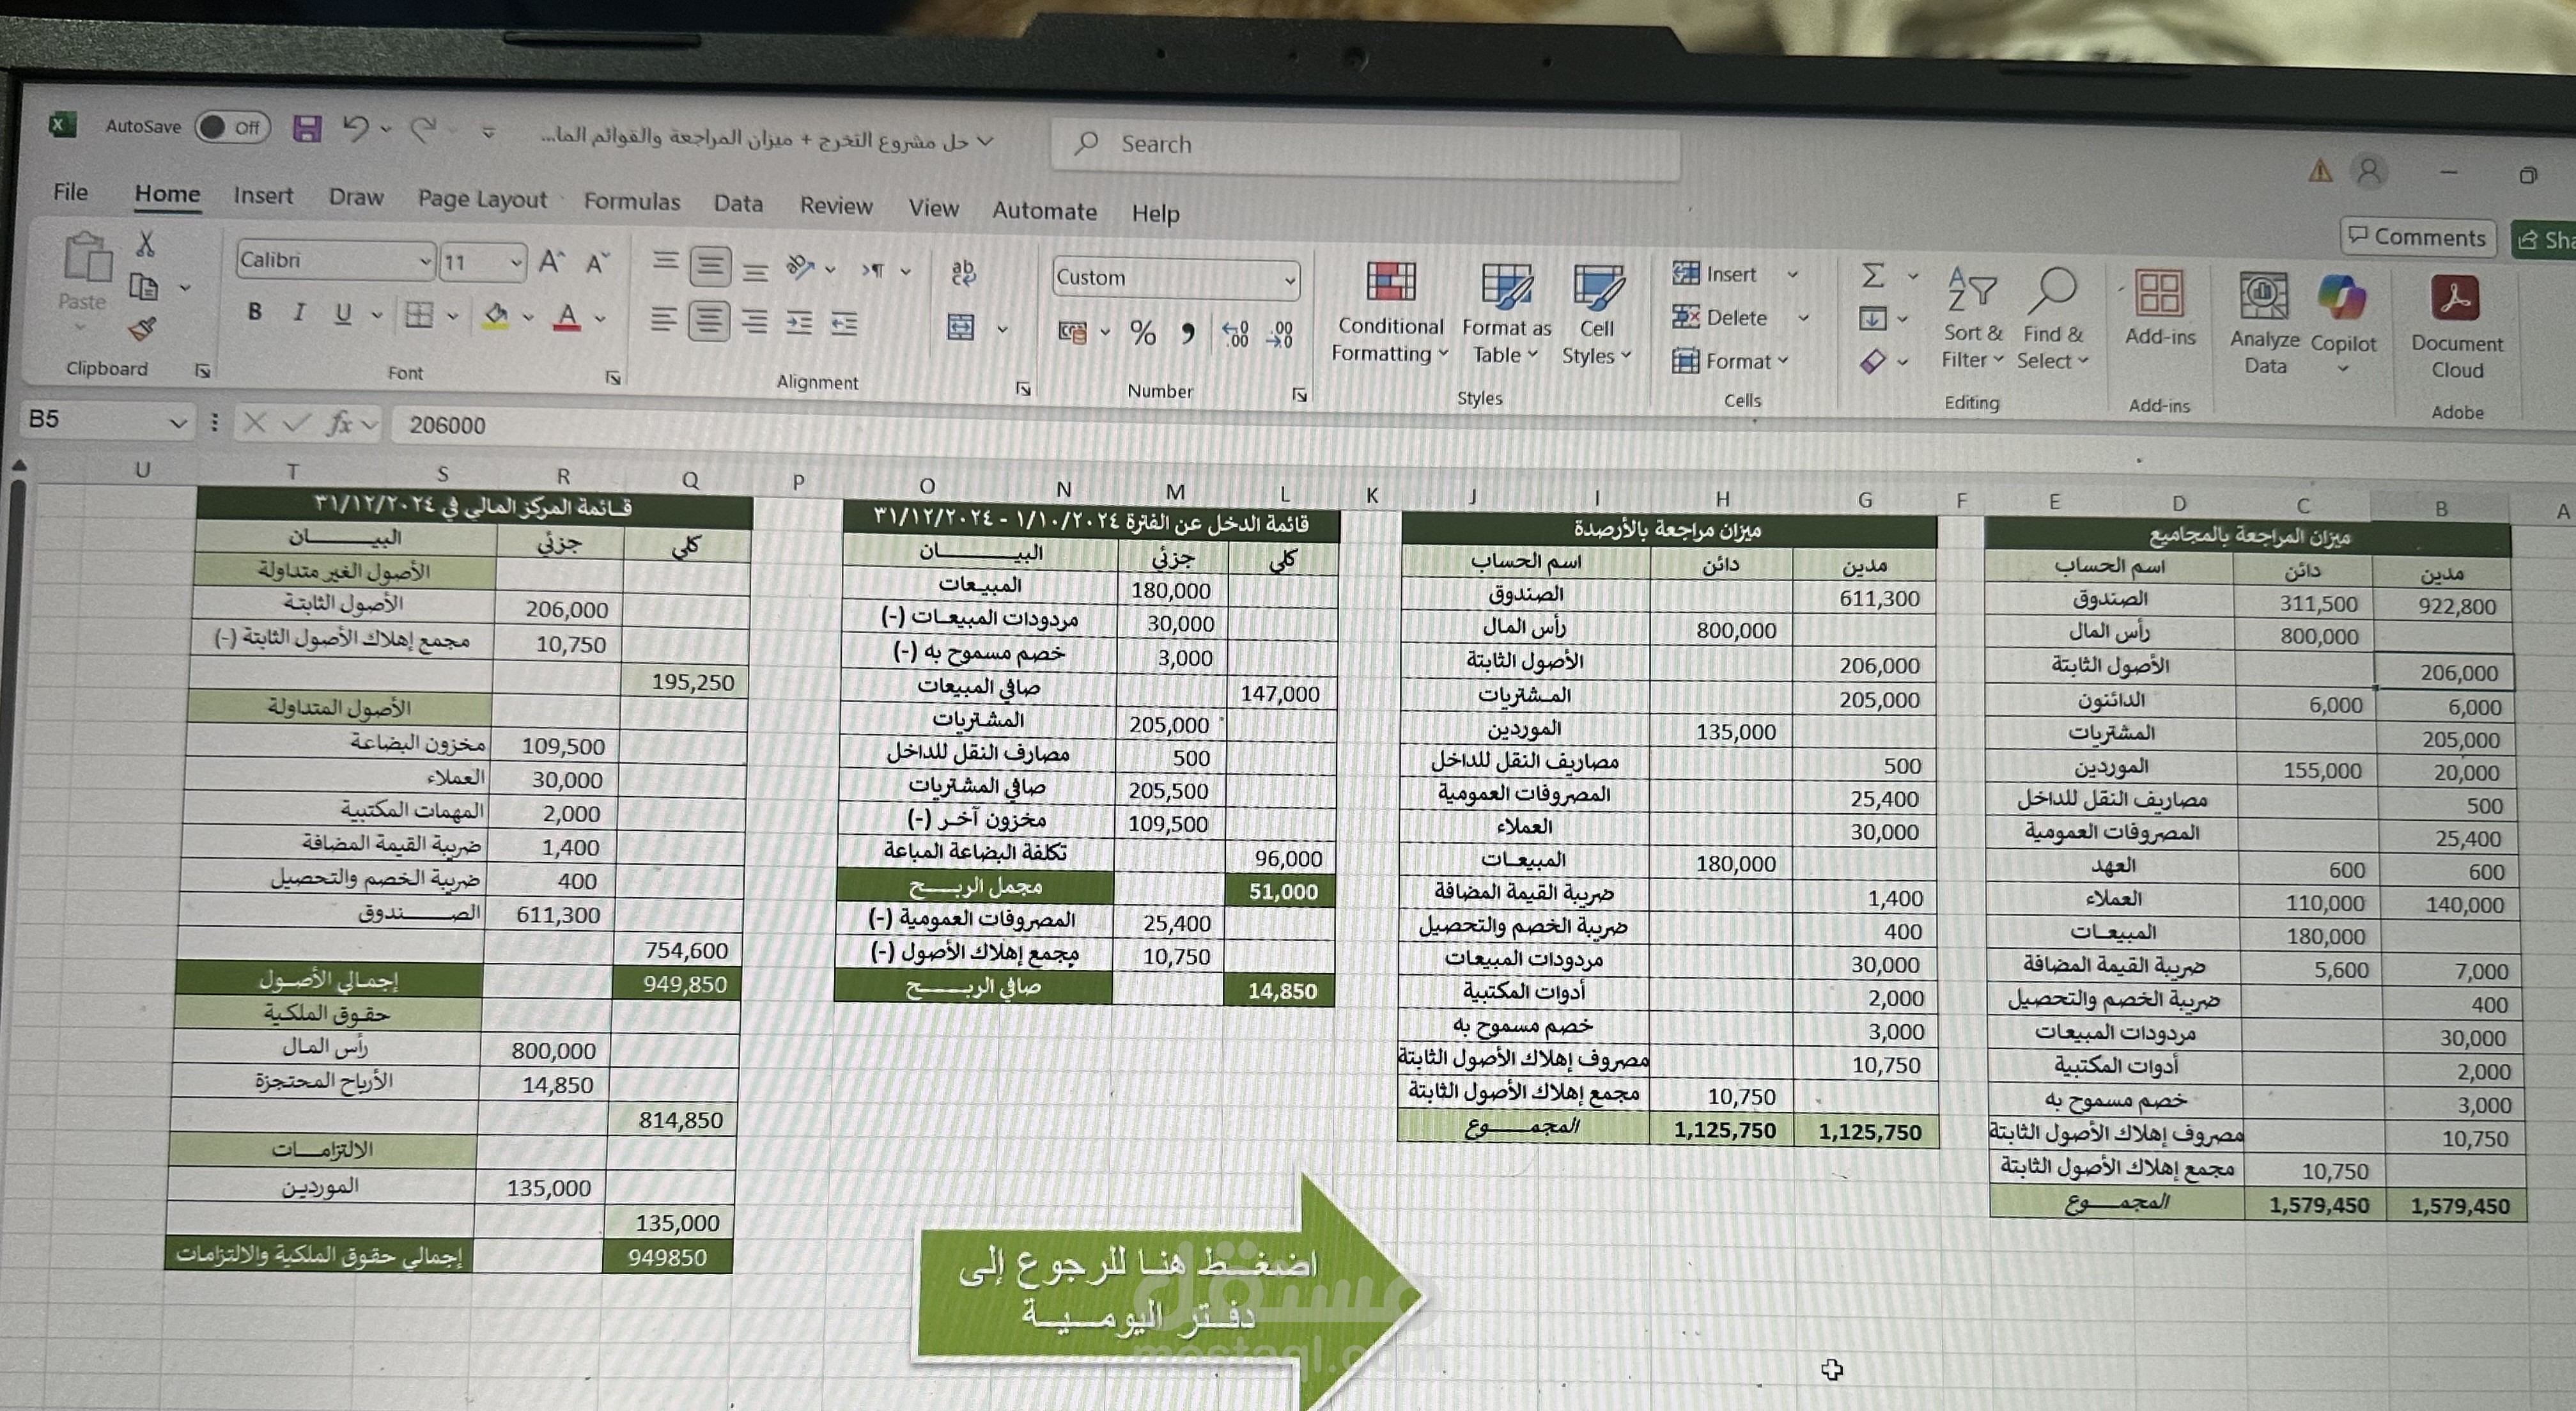Toggle Underline formatting

click(x=343, y=314)
